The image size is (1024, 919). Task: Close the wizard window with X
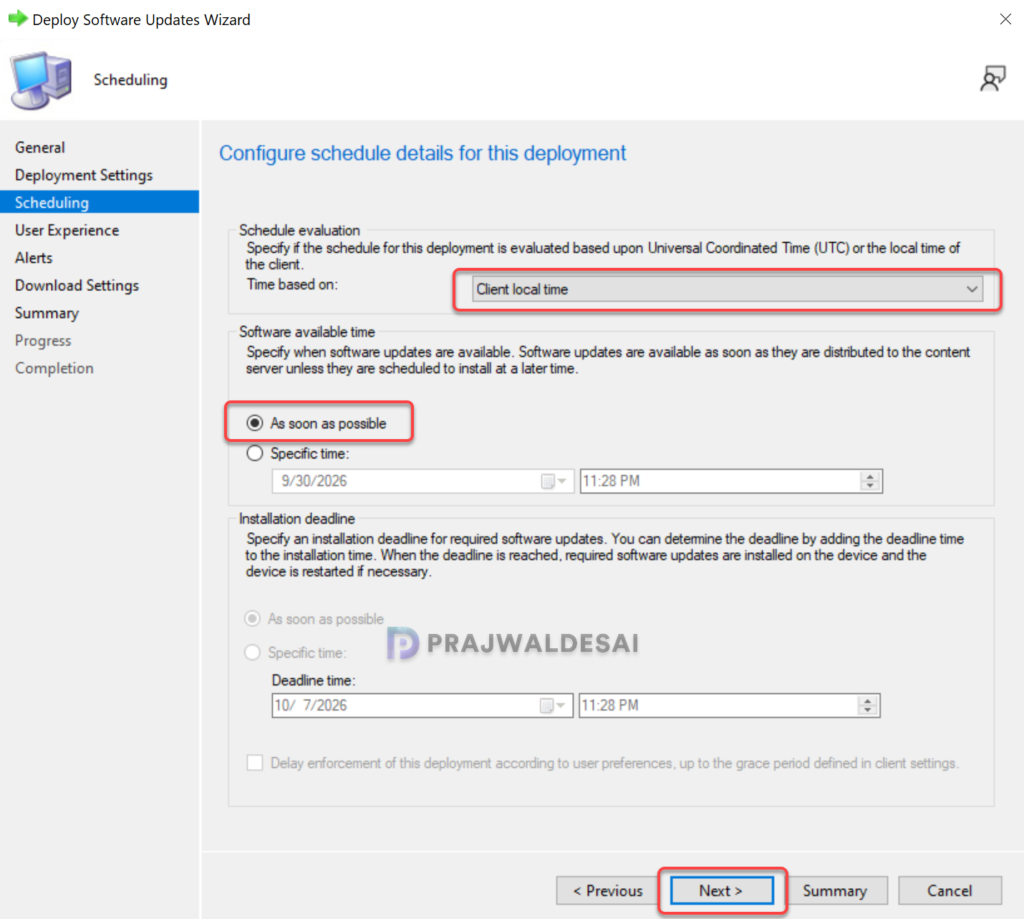point(1005,19)
